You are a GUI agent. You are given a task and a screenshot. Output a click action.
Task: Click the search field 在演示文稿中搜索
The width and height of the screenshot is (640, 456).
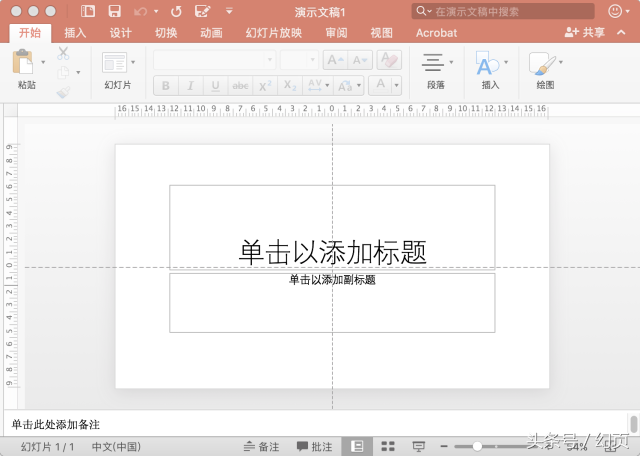(503, 11)
